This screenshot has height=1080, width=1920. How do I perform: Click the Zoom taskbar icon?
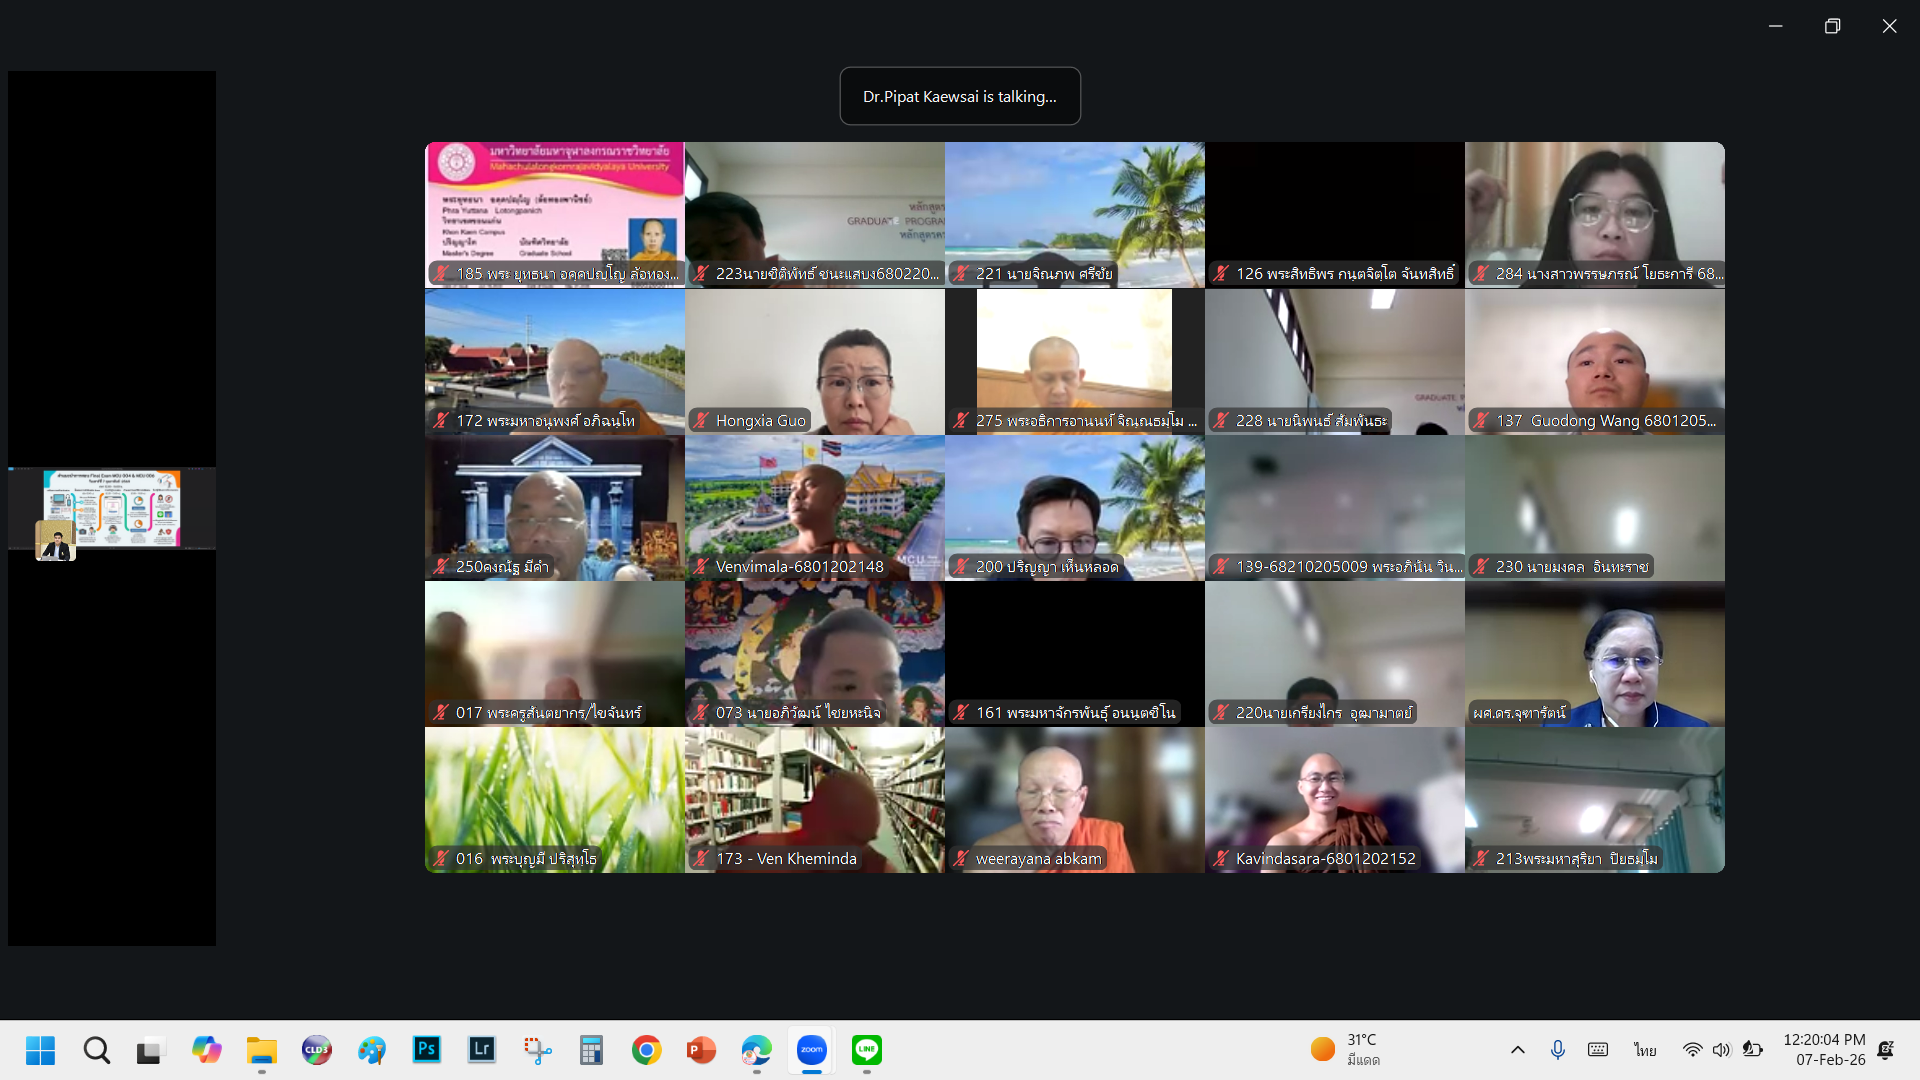point(811,1049)
